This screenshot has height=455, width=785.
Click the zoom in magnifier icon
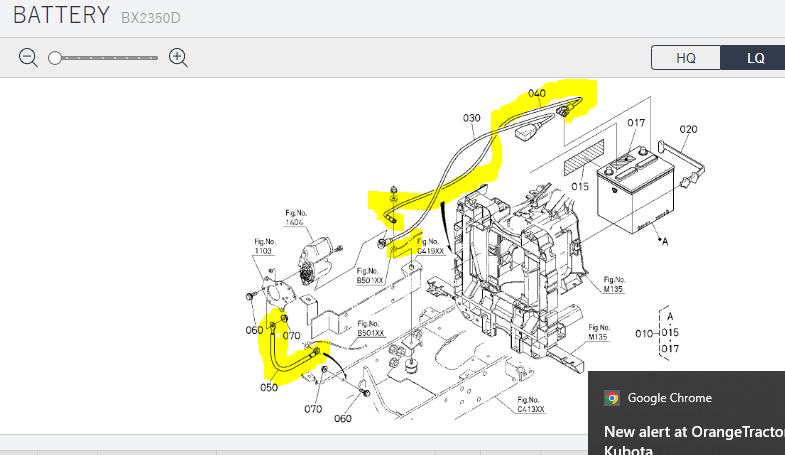(178, 58)
